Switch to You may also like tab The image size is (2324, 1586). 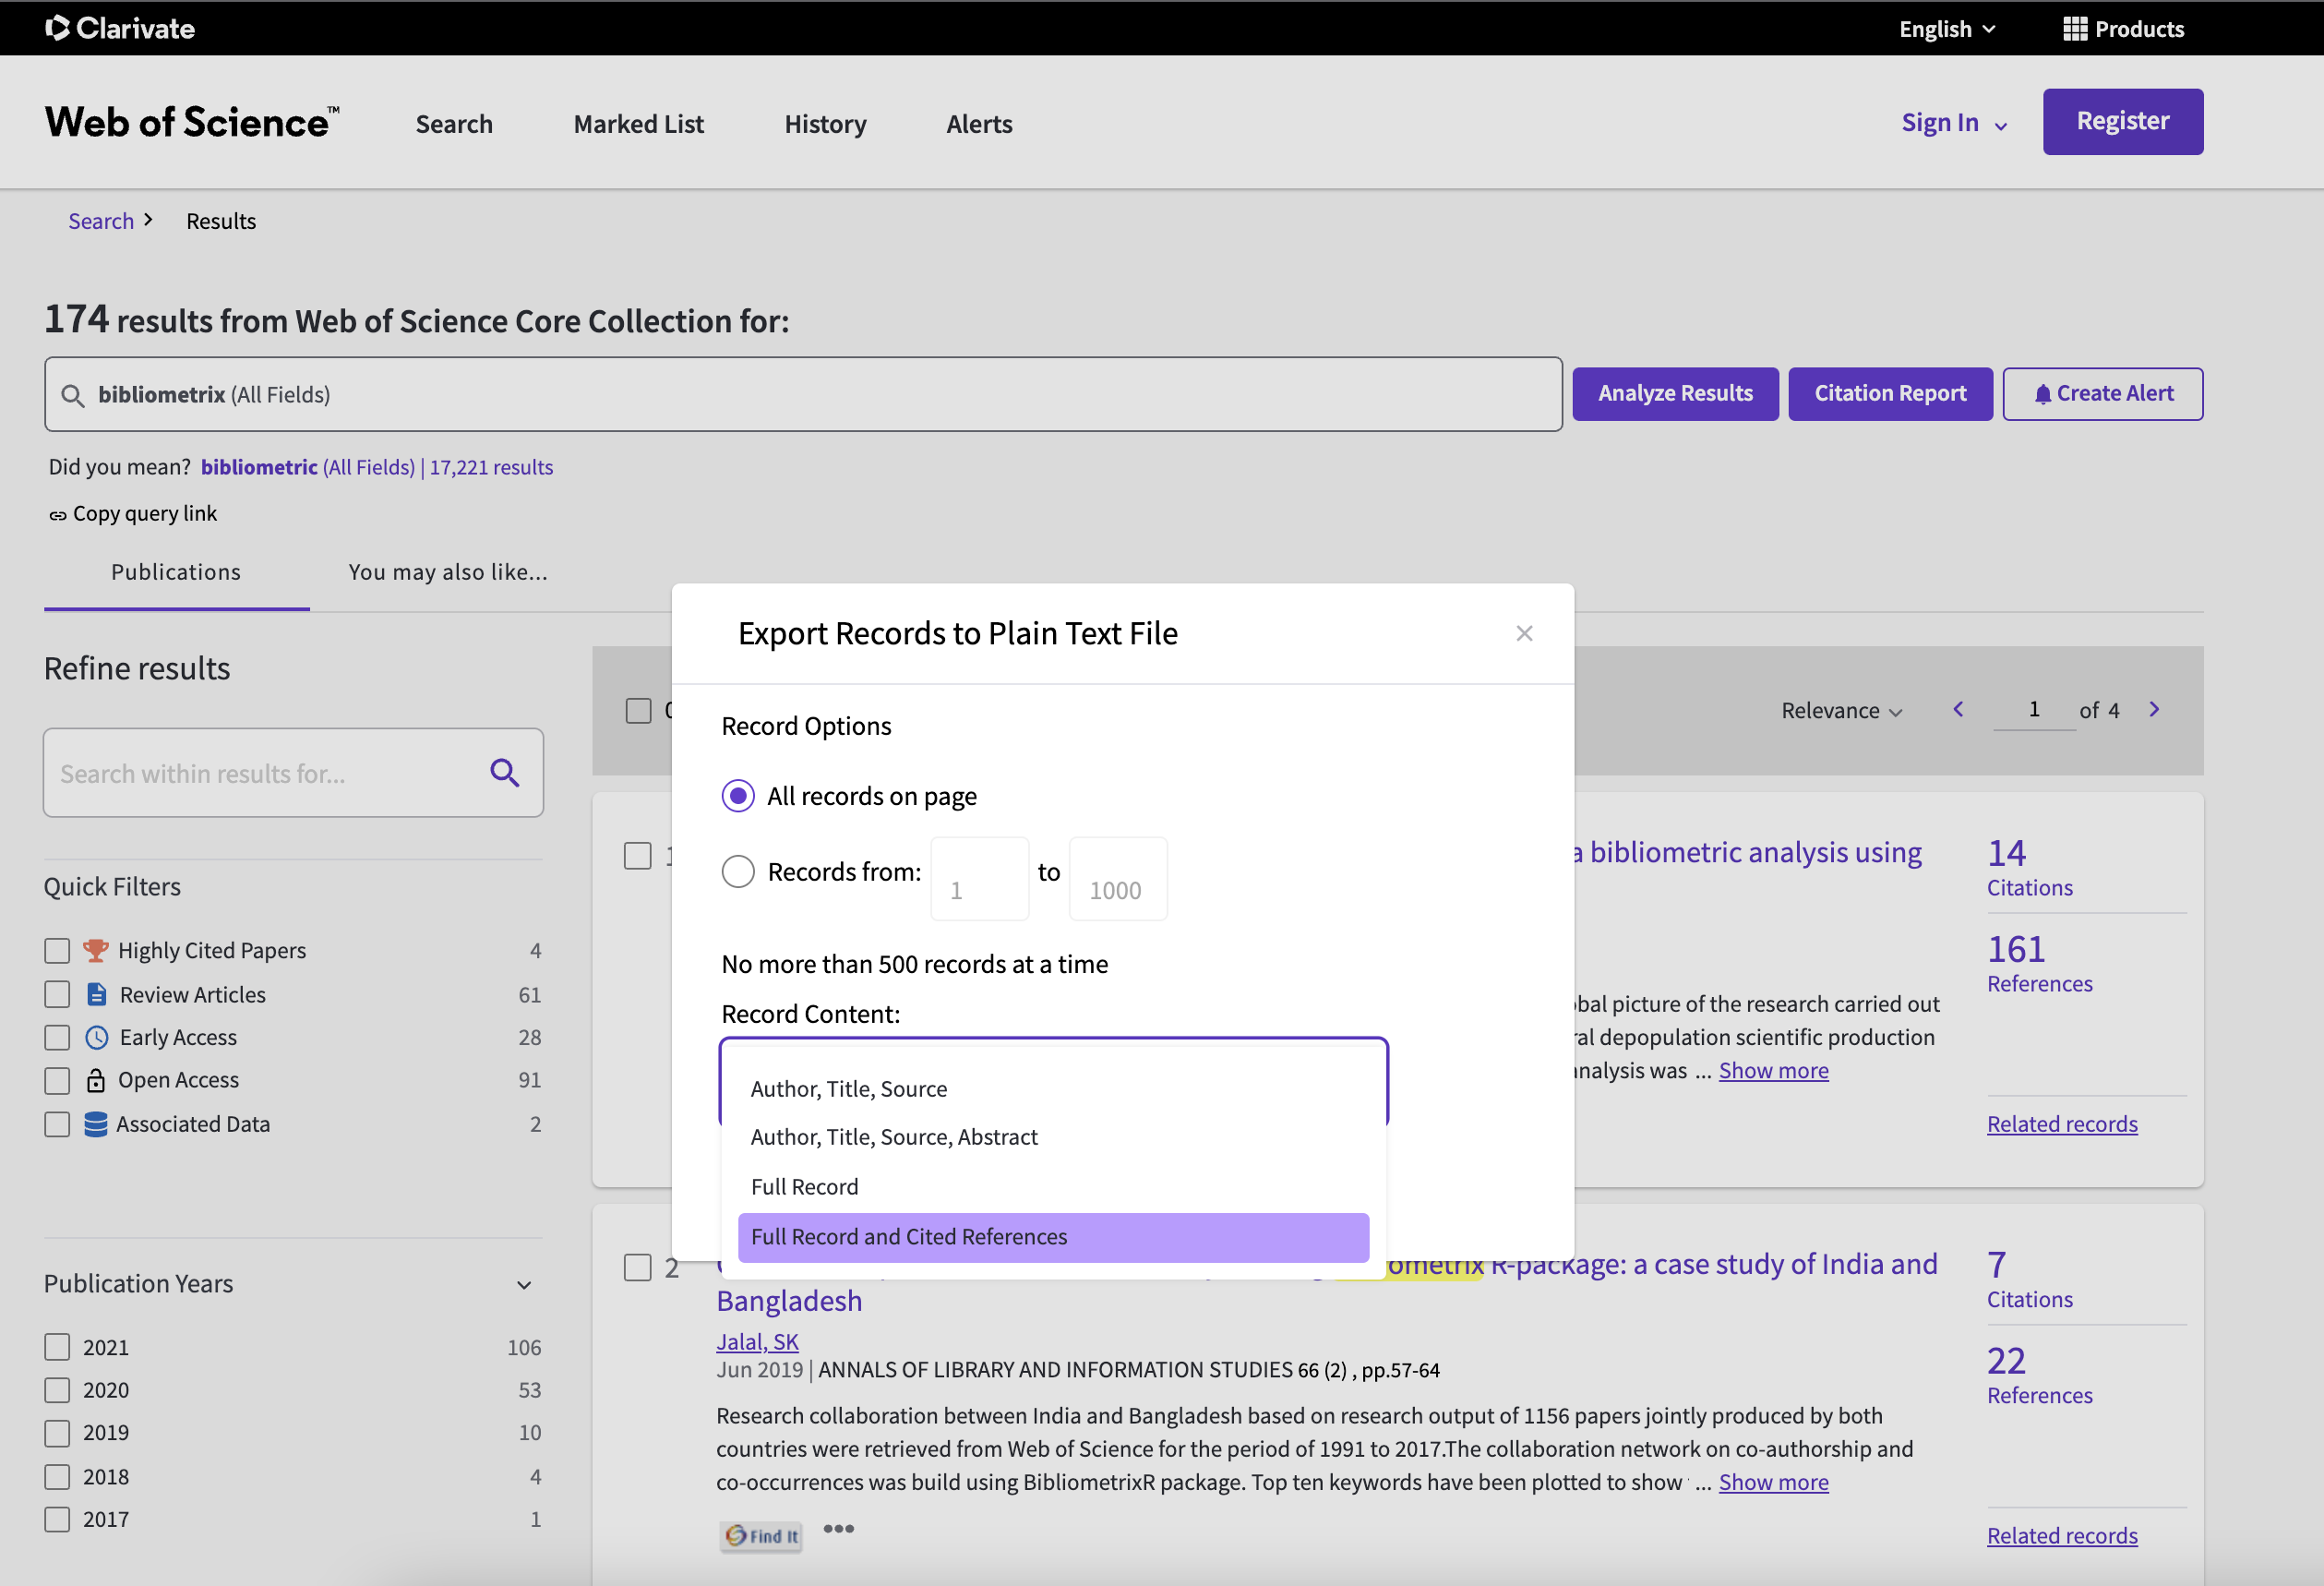(x=448, y=572)
